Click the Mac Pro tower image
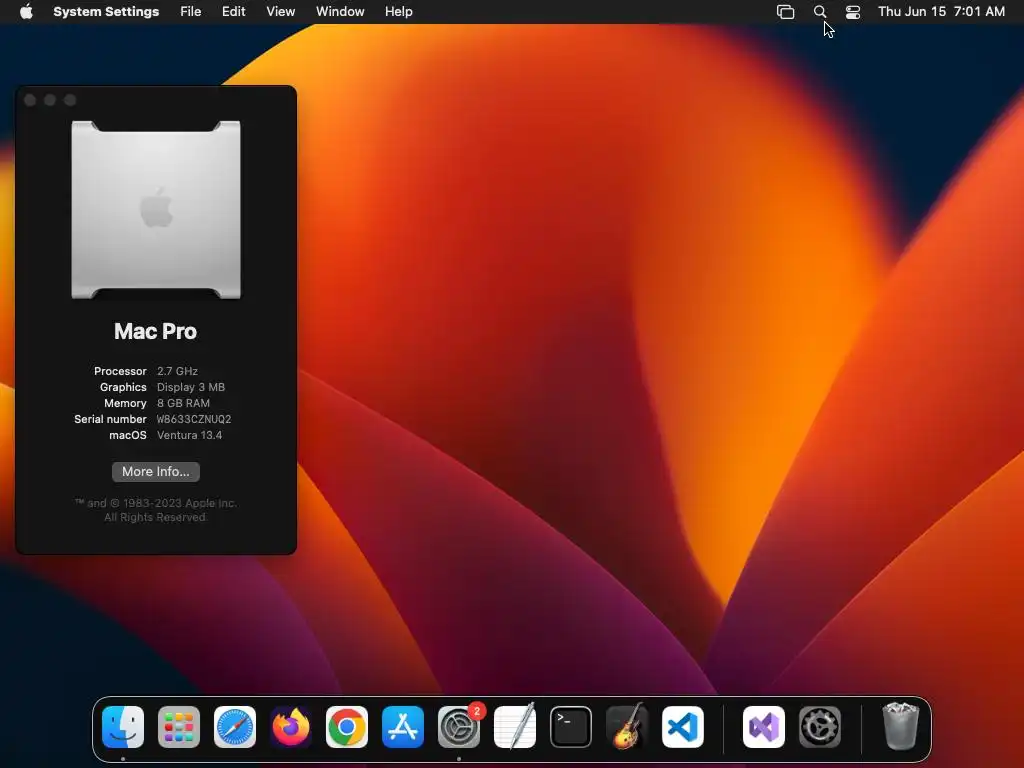 156,210
